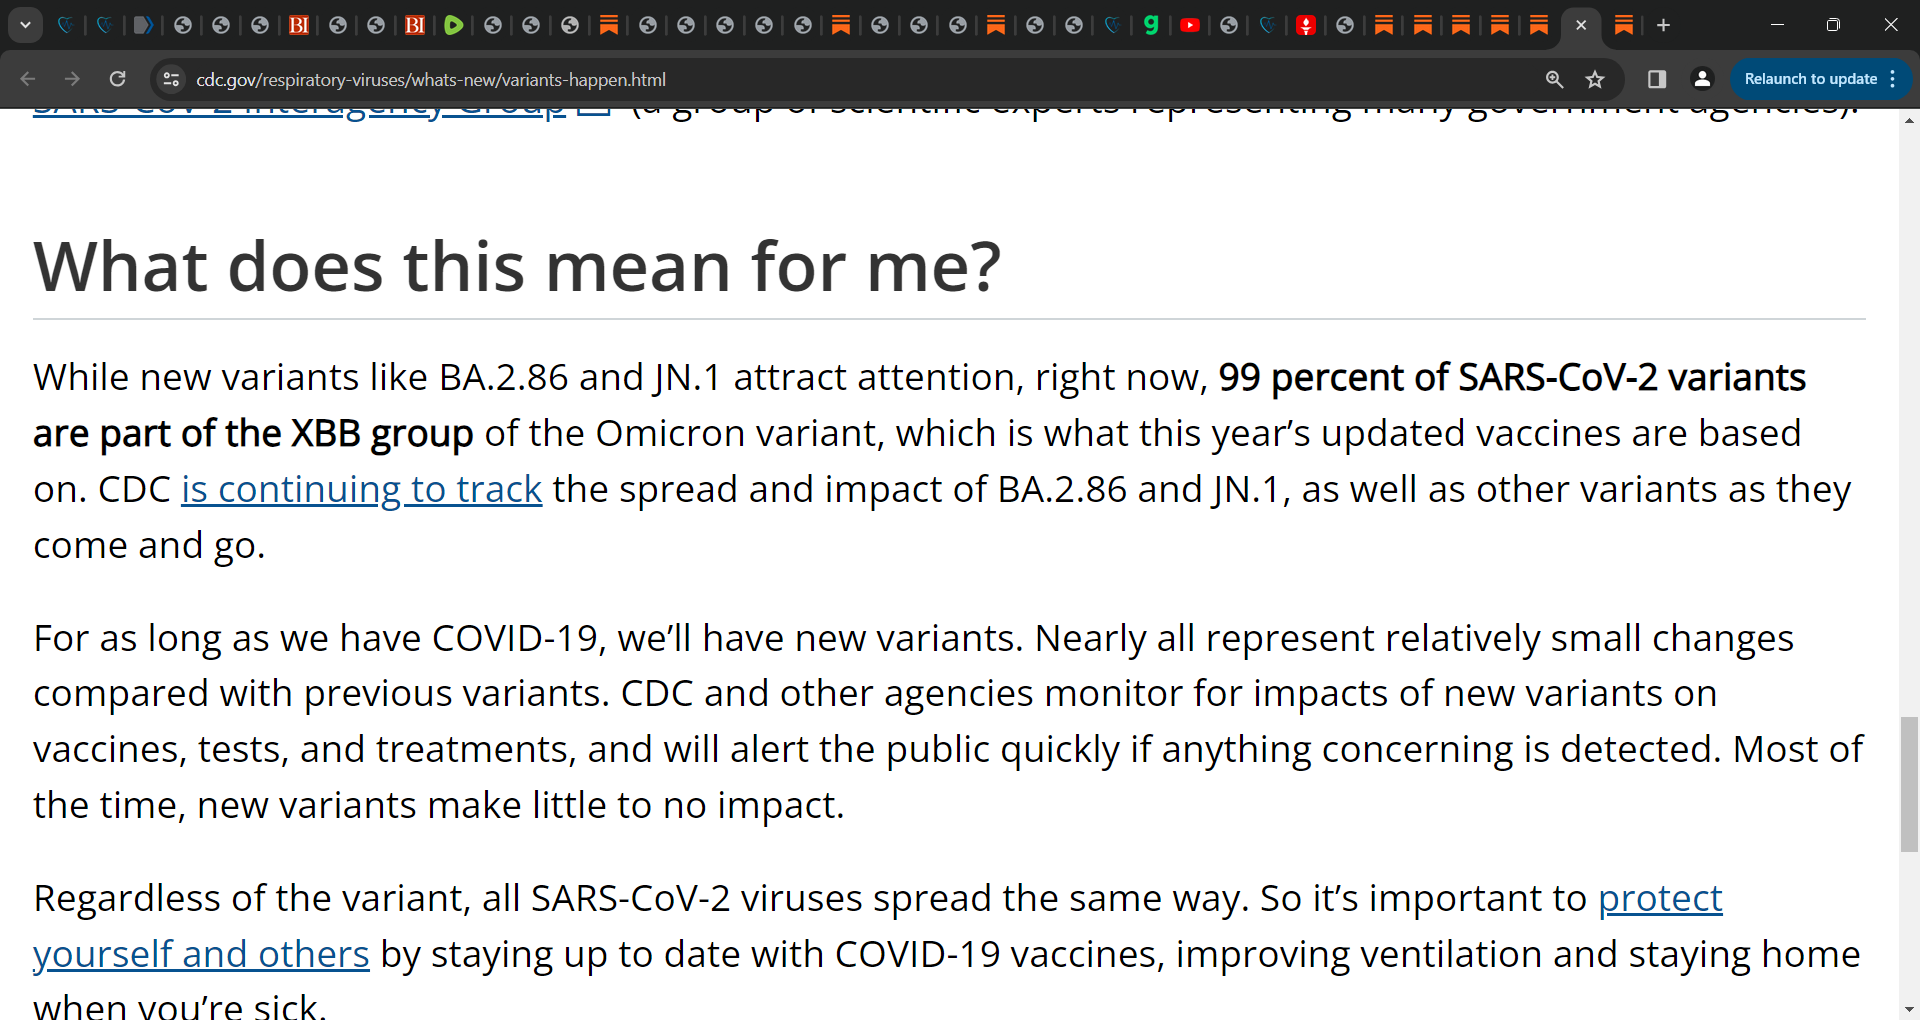
Task: Switch to the Goodreads tab
Action: pyautogui.click(x=1151, y=26)
